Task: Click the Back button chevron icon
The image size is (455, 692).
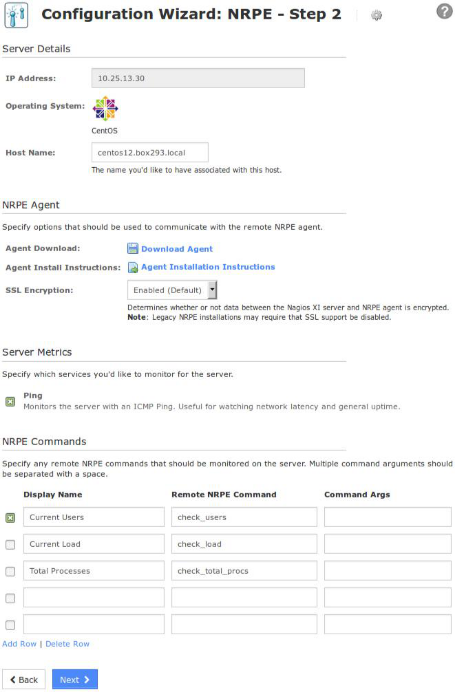Action: [12, 680]
